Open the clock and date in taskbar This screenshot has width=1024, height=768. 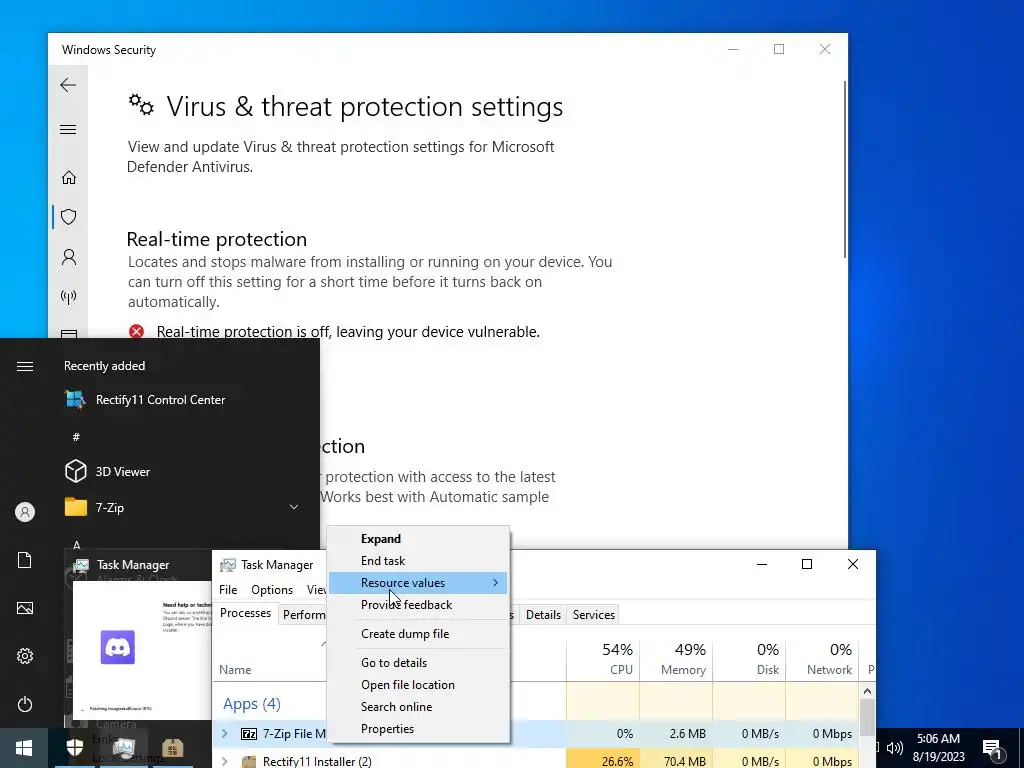click(x=938, y=748)
